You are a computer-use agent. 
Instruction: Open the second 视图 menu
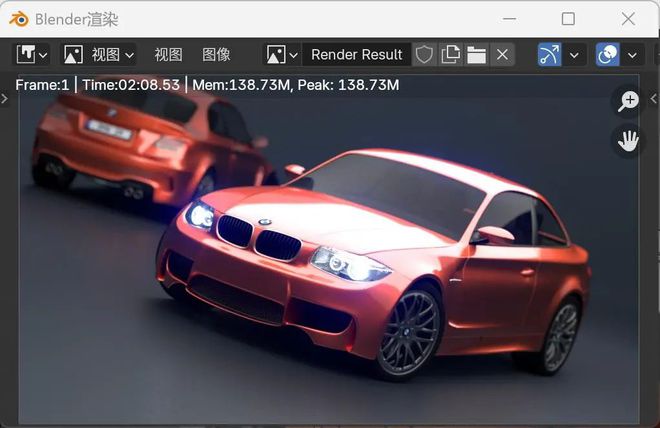(168, 55)
